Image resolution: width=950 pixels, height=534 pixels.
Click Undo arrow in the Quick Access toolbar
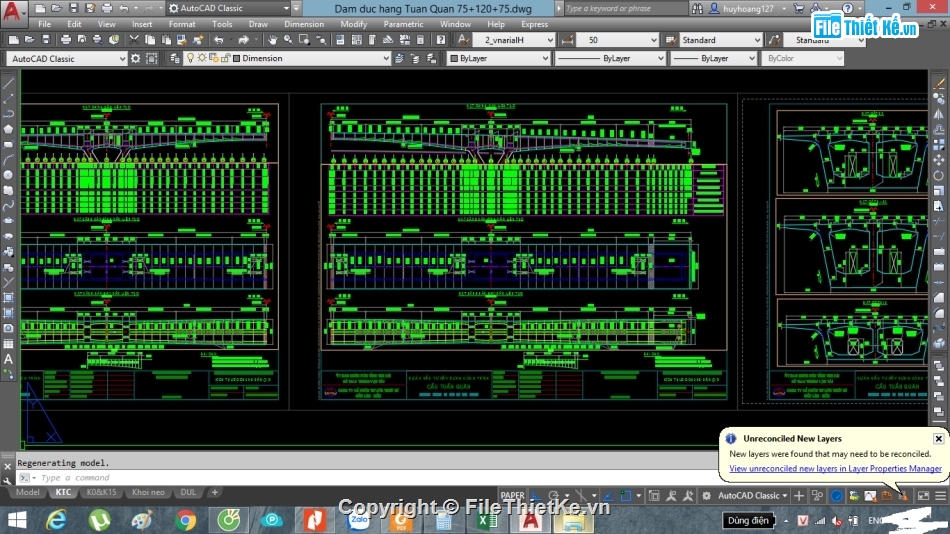pyautogui.click(x=124, y=8)
